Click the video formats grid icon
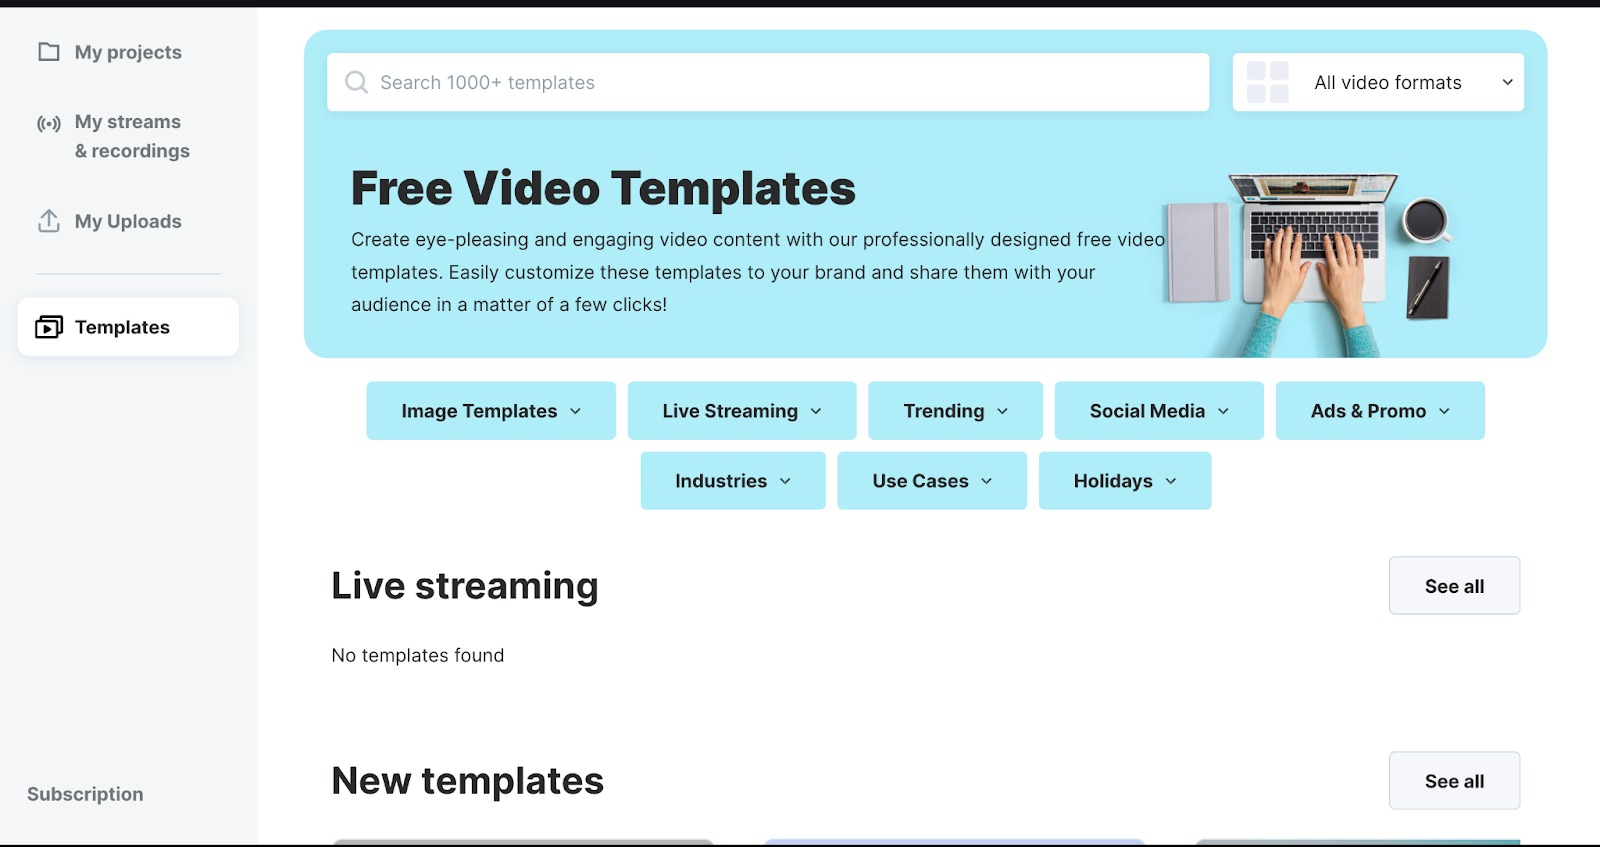This screenshot has height=847, width=1600. click(1267, 82)
